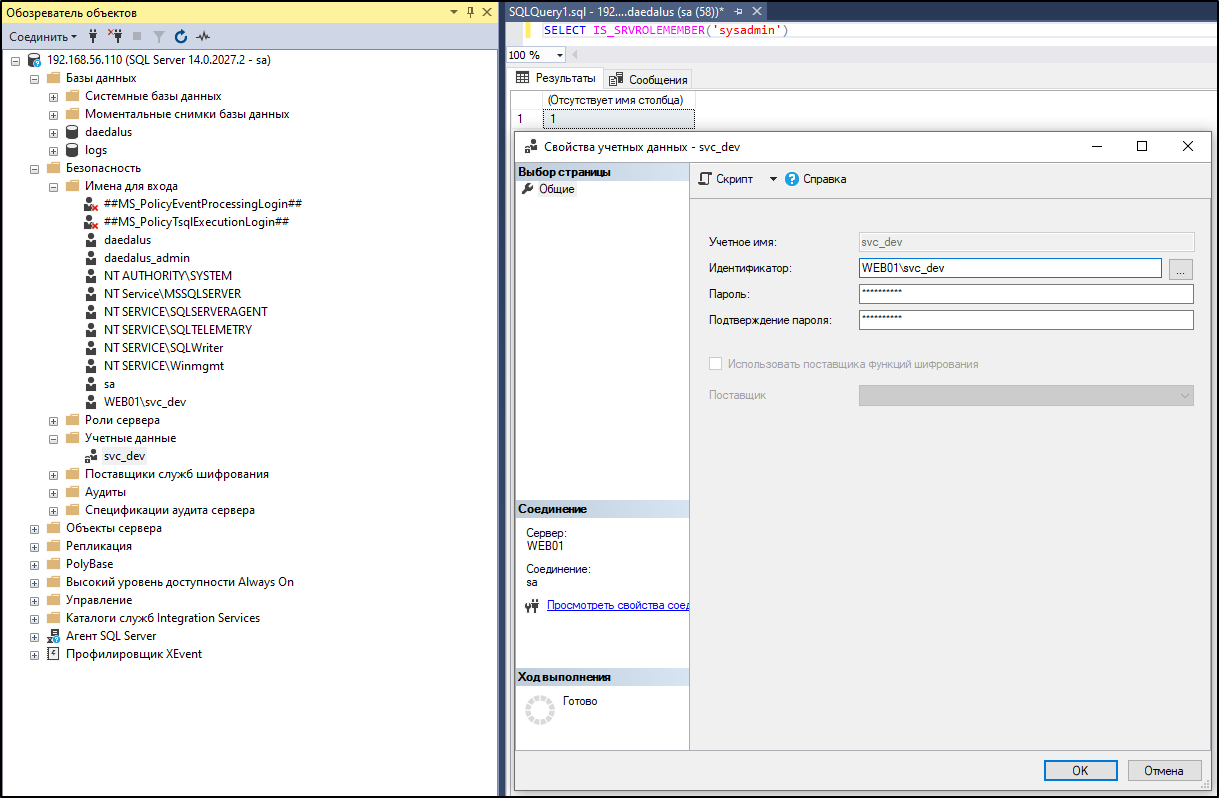Open Просмотреть свойства соединения link
The width and height of the screenshot is (1219, 798).
(620, 605)
